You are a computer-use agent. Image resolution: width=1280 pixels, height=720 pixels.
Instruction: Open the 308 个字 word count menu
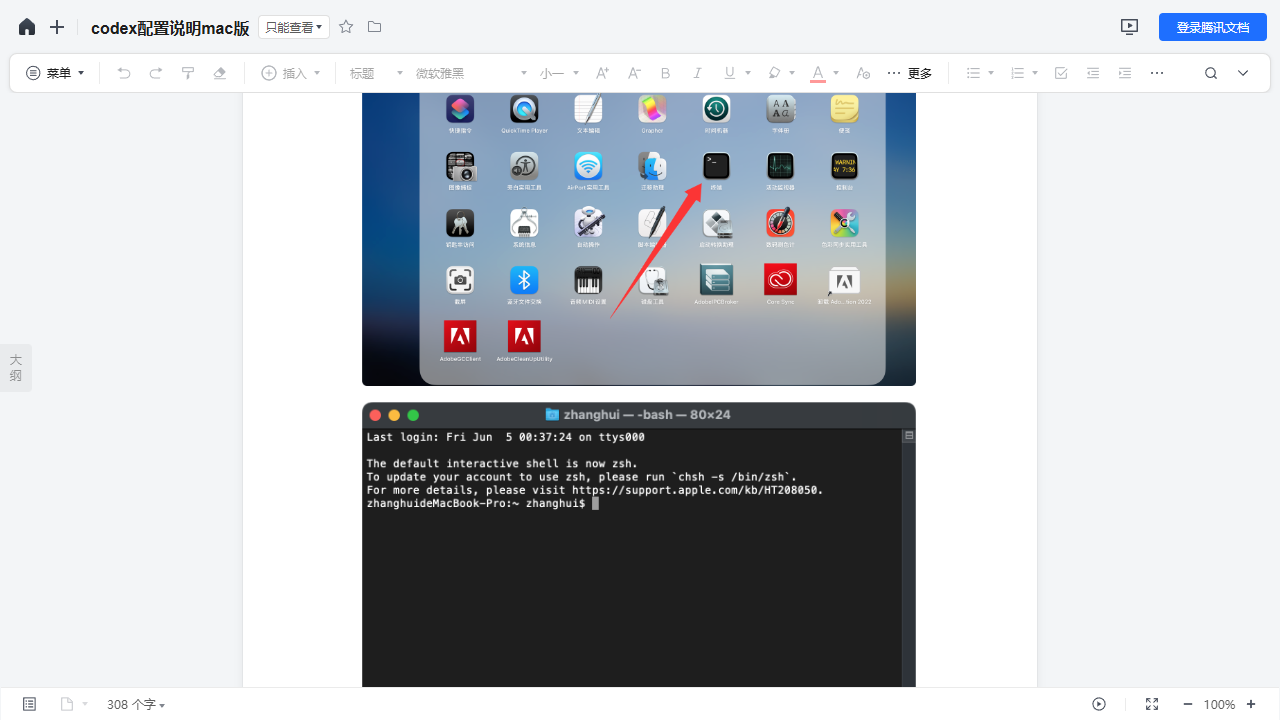tap(136, 704)
